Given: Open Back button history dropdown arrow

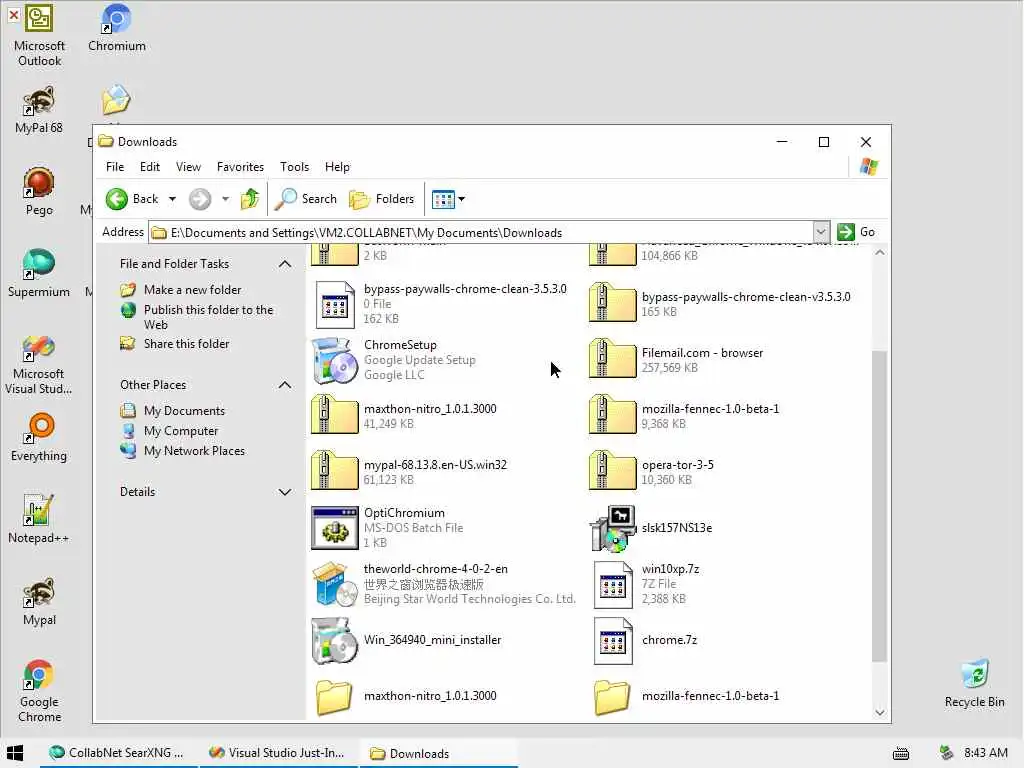Looking at the screenshot, I should coord(172,199).
